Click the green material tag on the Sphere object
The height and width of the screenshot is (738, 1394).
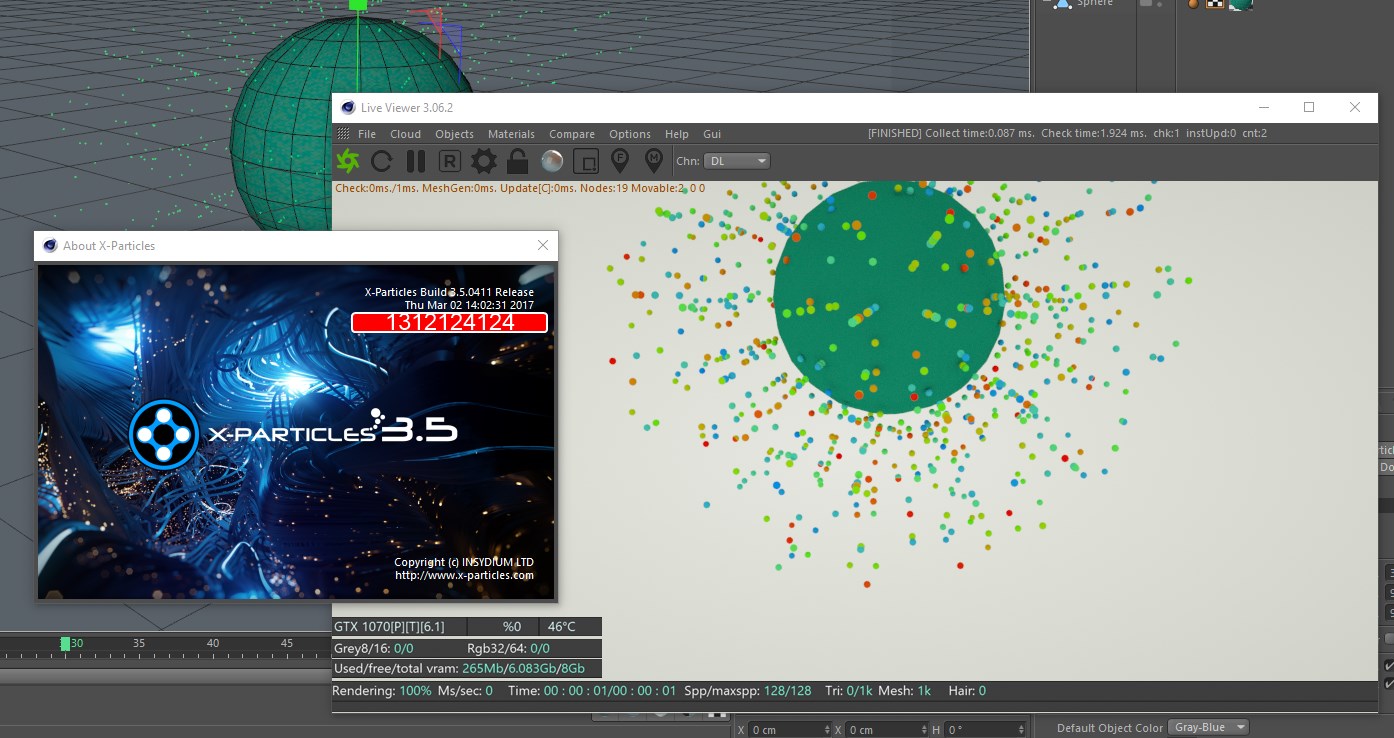(1241, 4)
